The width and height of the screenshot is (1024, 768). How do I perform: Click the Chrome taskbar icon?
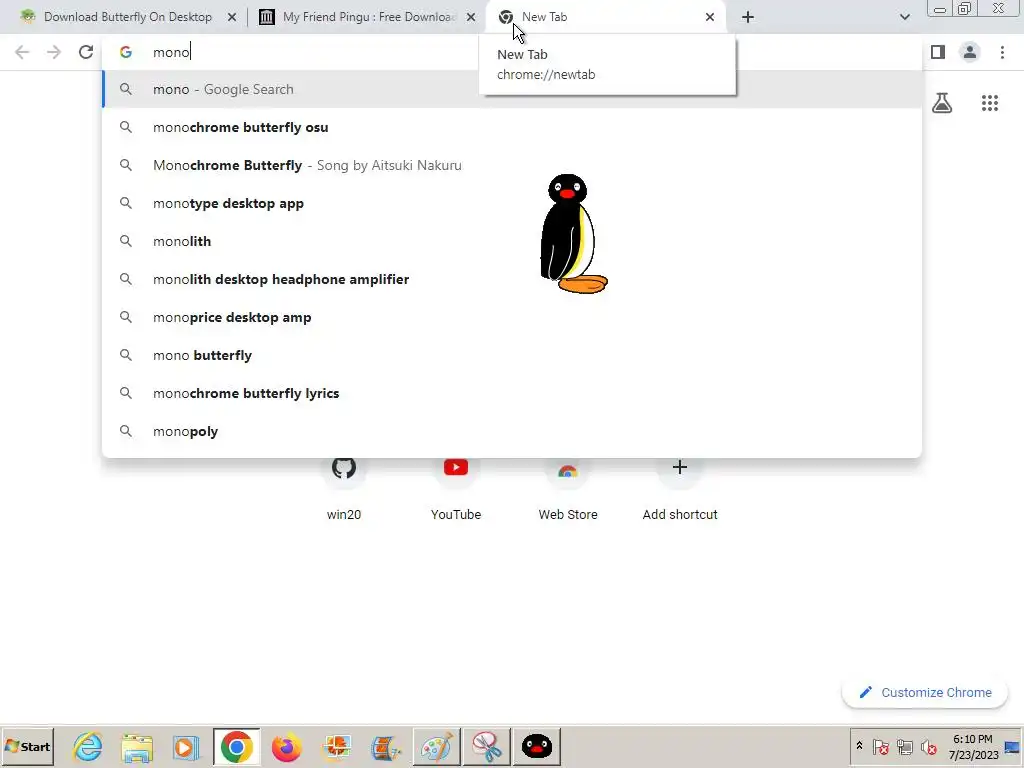pos(236,746)
